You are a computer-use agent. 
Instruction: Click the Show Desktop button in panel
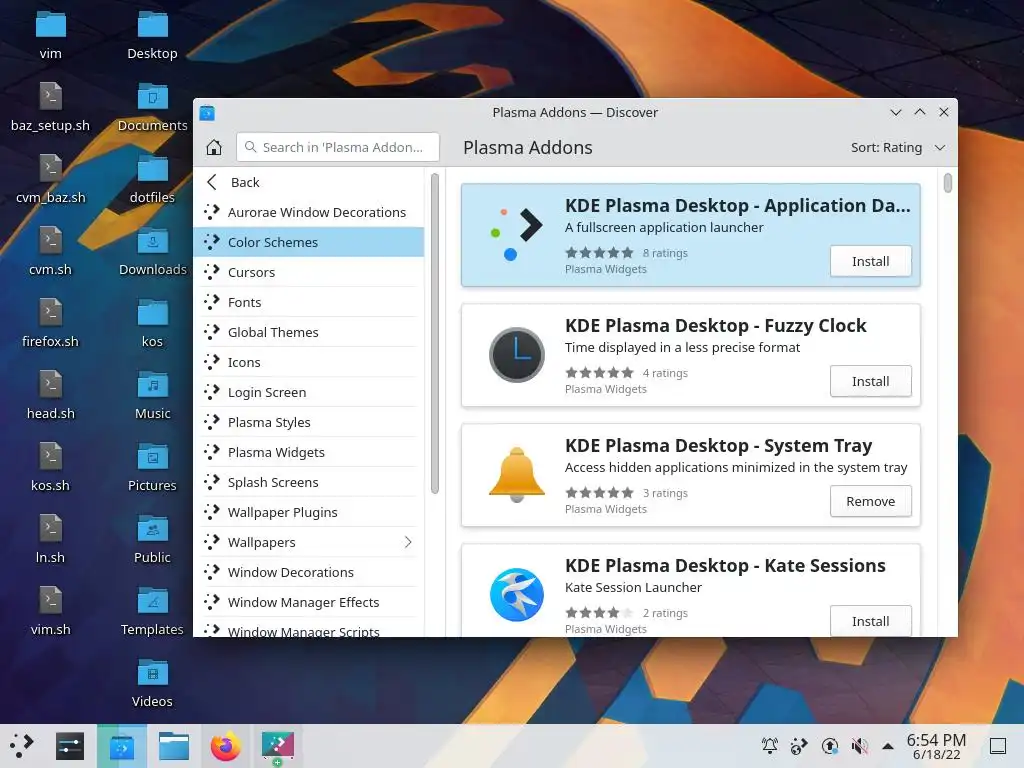coord(998,746)
